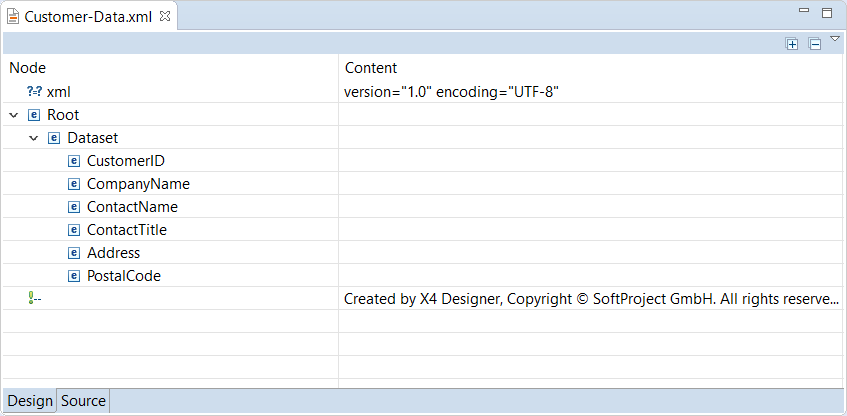The image size is (847, 416).
Task: Switch to the Source tab
Action: 83,401
